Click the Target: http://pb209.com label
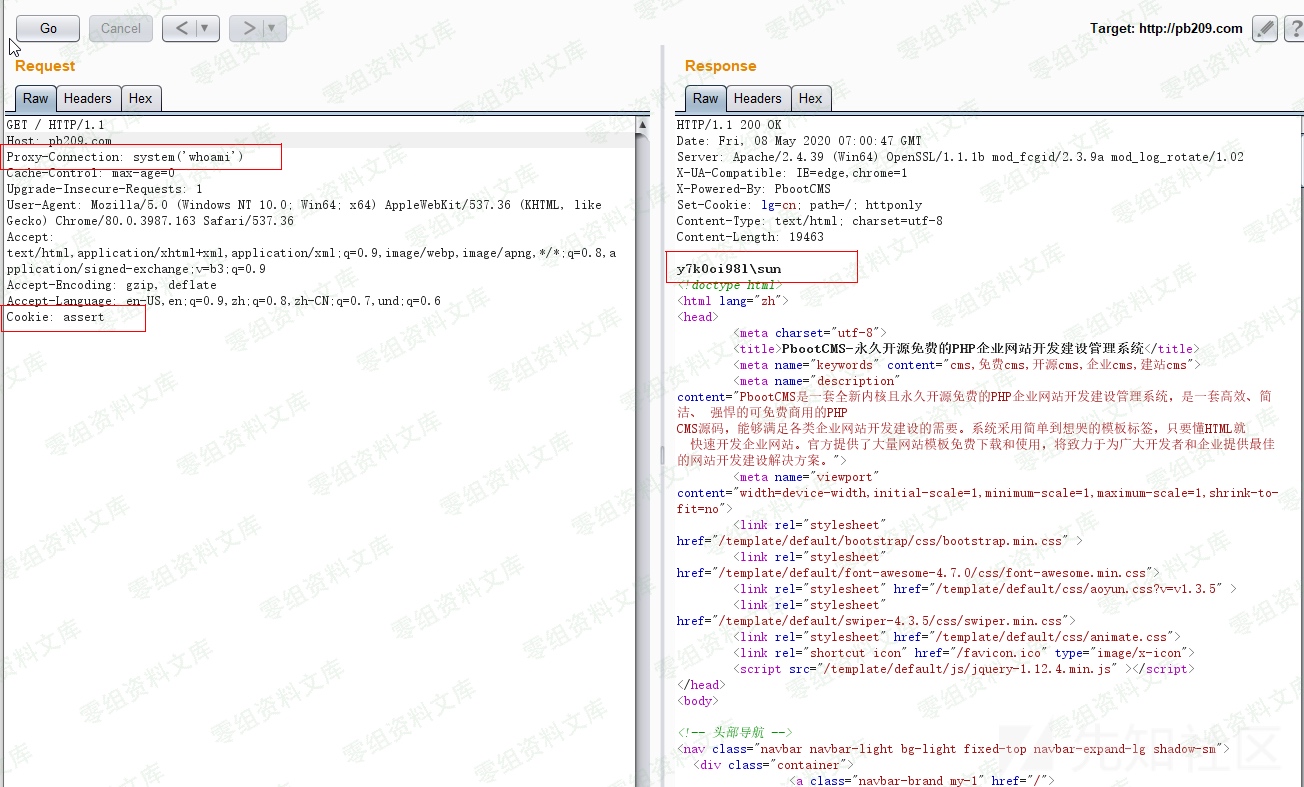The width and height of the screenshot is (1304, 787). 1166,28
